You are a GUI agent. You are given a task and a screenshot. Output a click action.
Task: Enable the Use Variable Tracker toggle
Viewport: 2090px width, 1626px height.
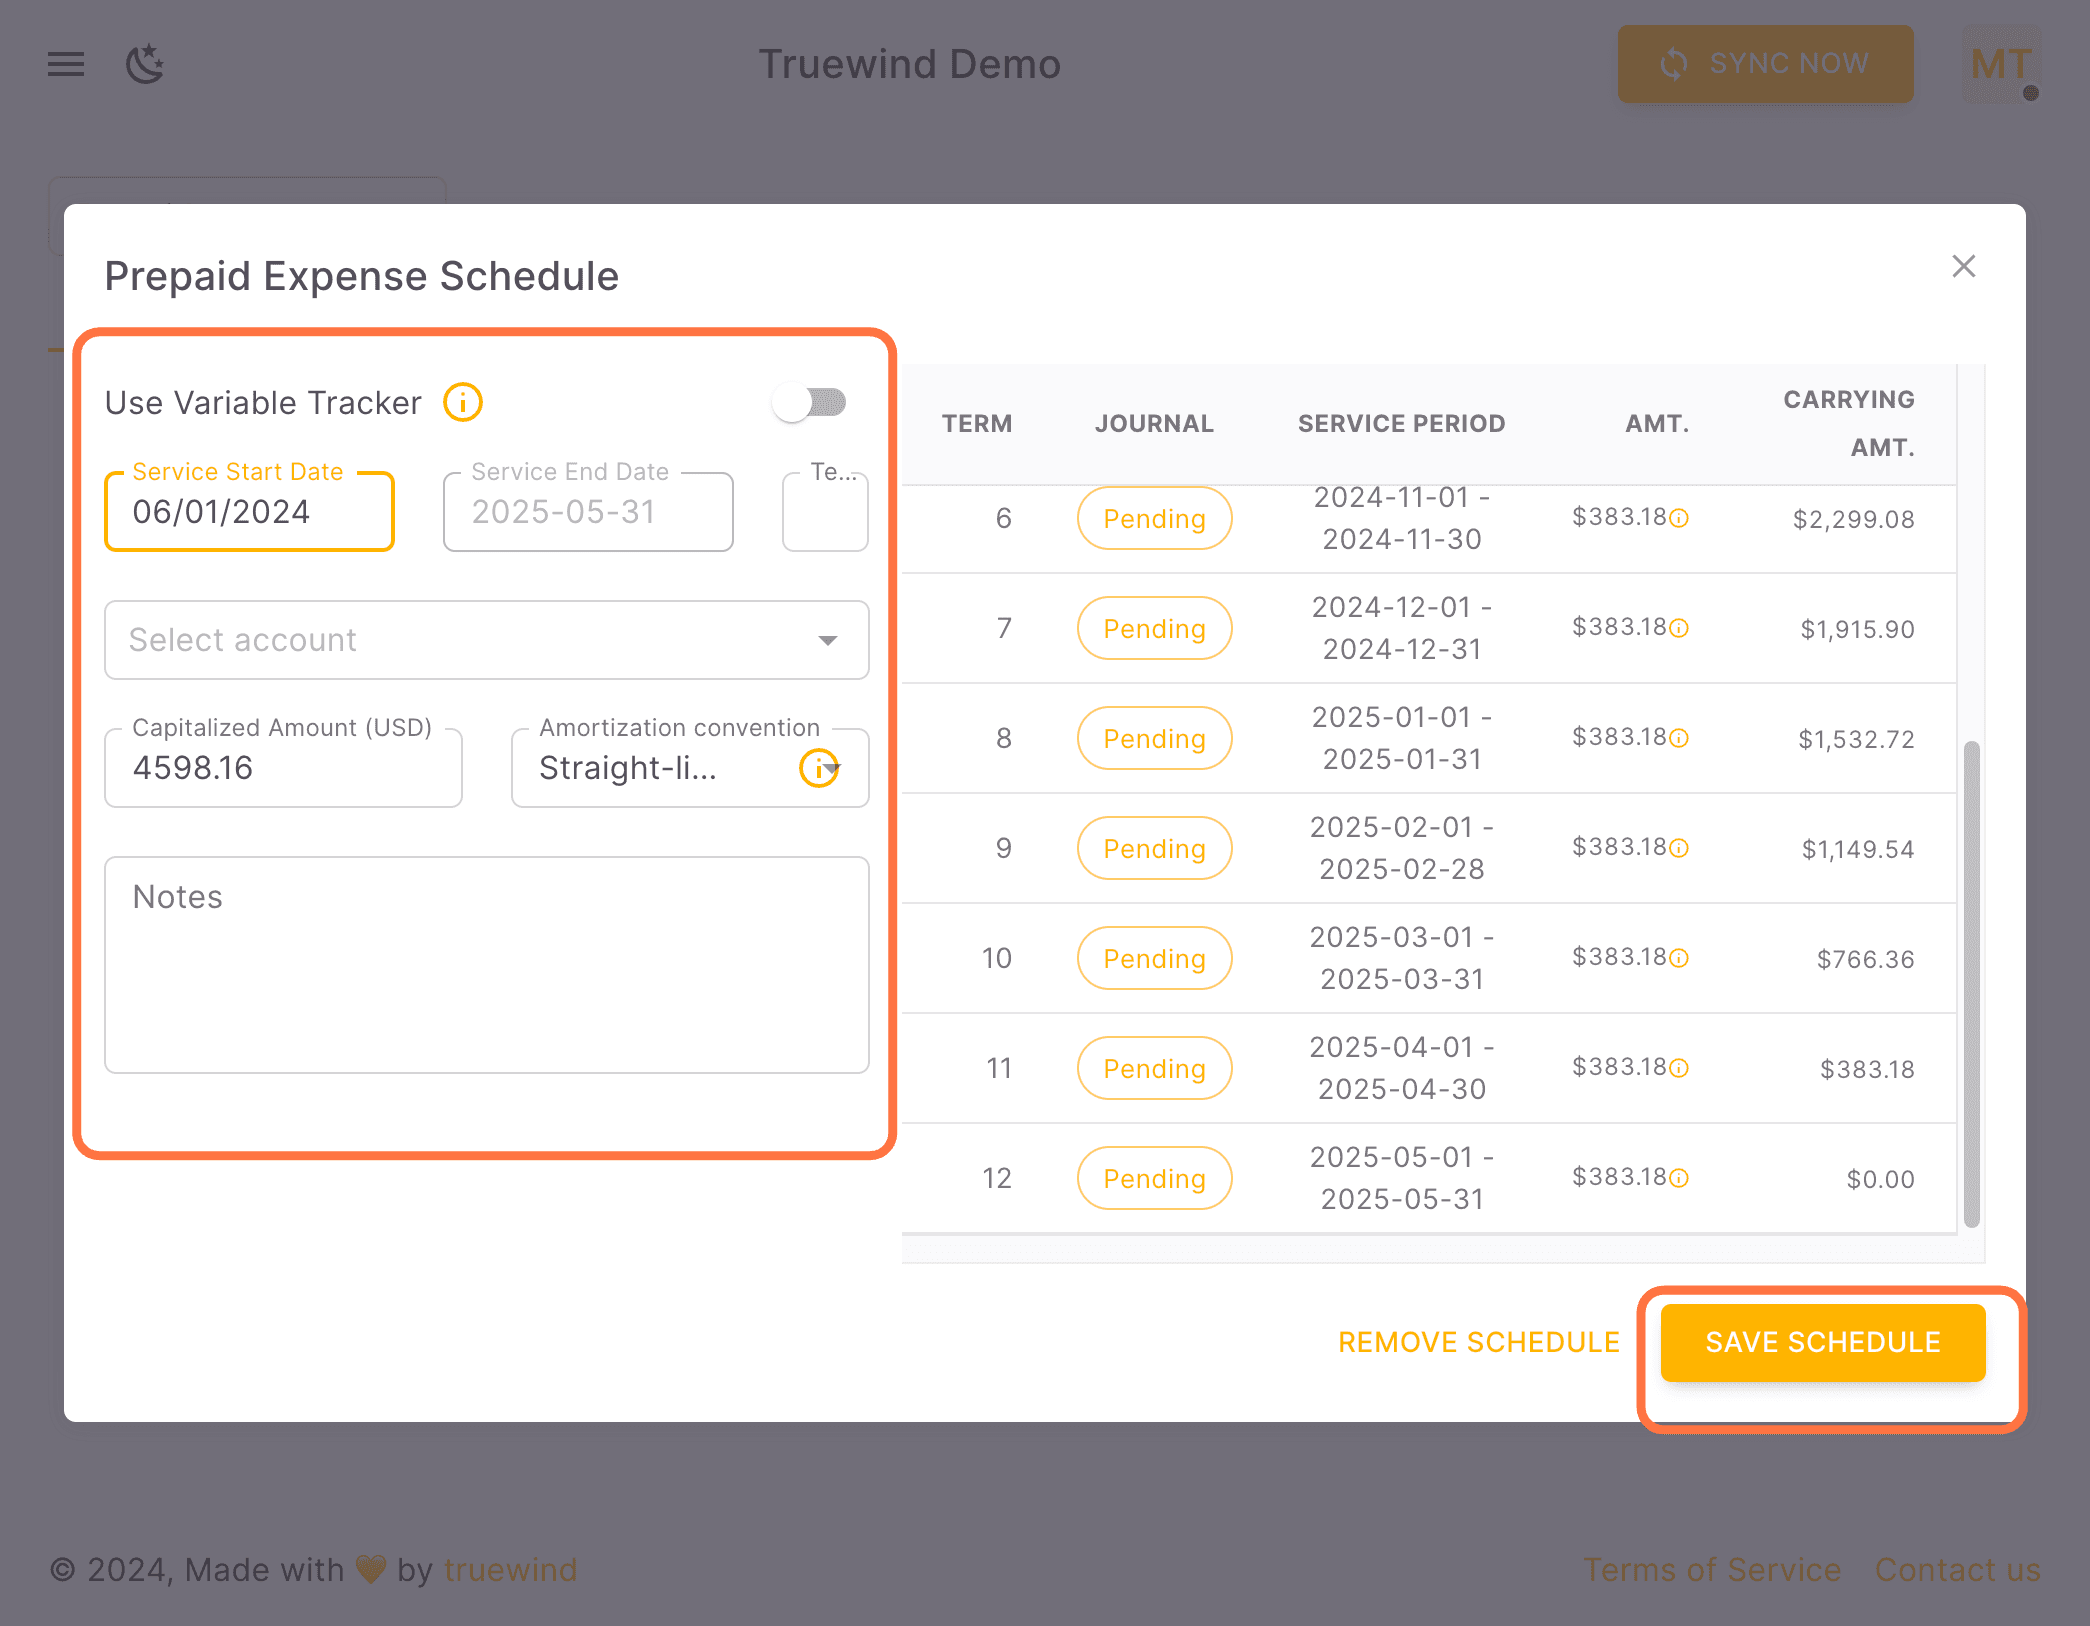[811, 402]
